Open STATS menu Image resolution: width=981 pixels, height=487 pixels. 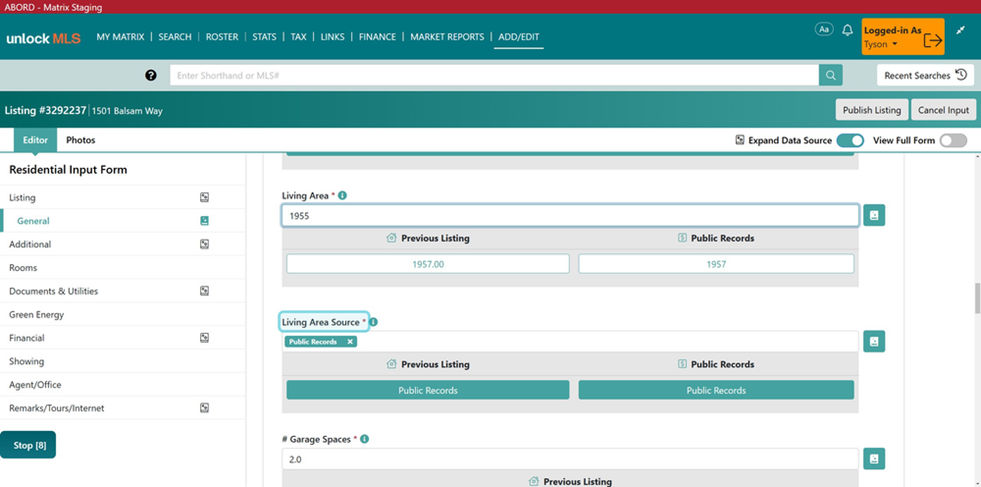tap(264, 37)
